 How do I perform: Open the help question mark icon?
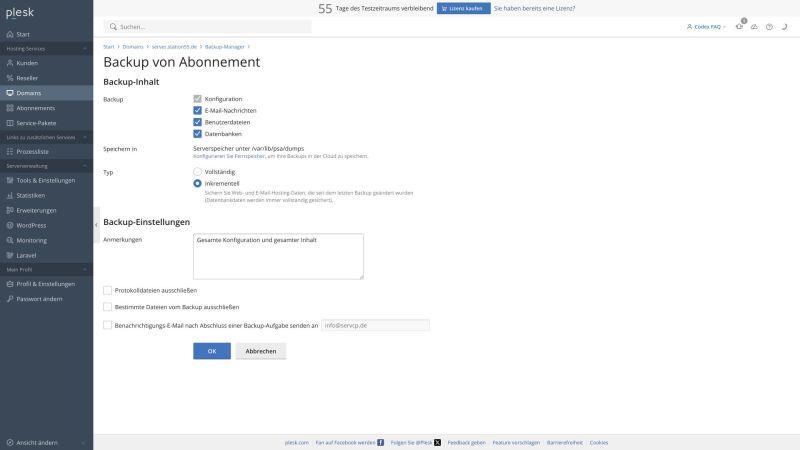tap(769, 27)
